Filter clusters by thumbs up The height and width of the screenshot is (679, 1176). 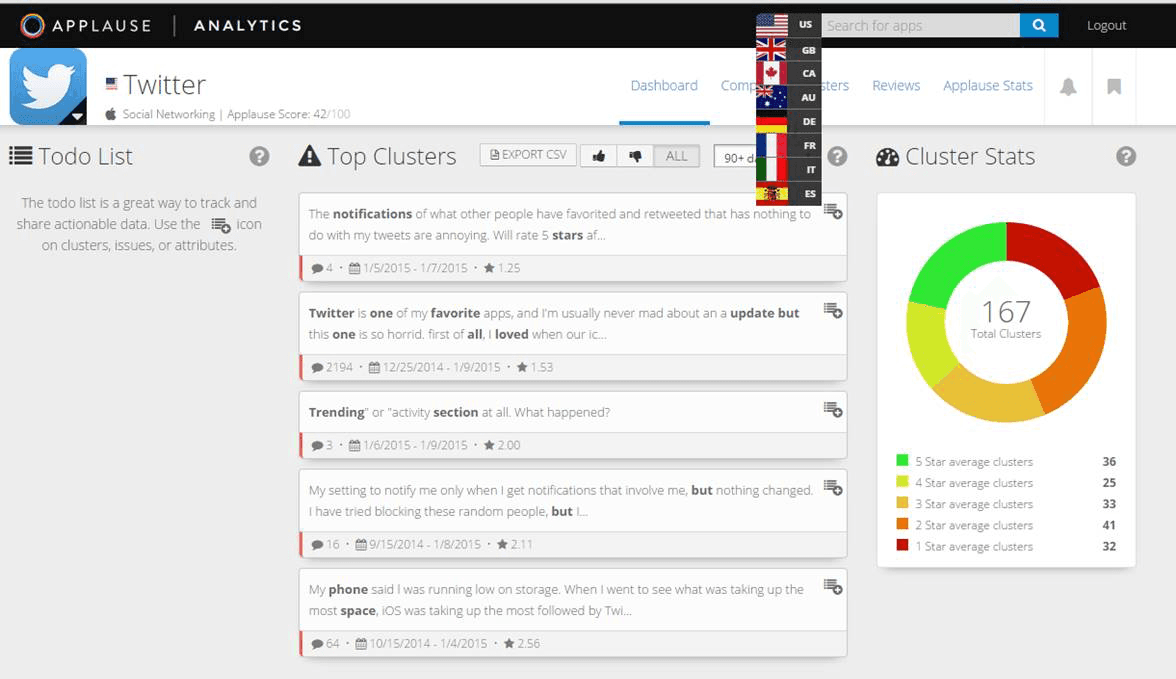pyautogui.click(x=598, y=156)
